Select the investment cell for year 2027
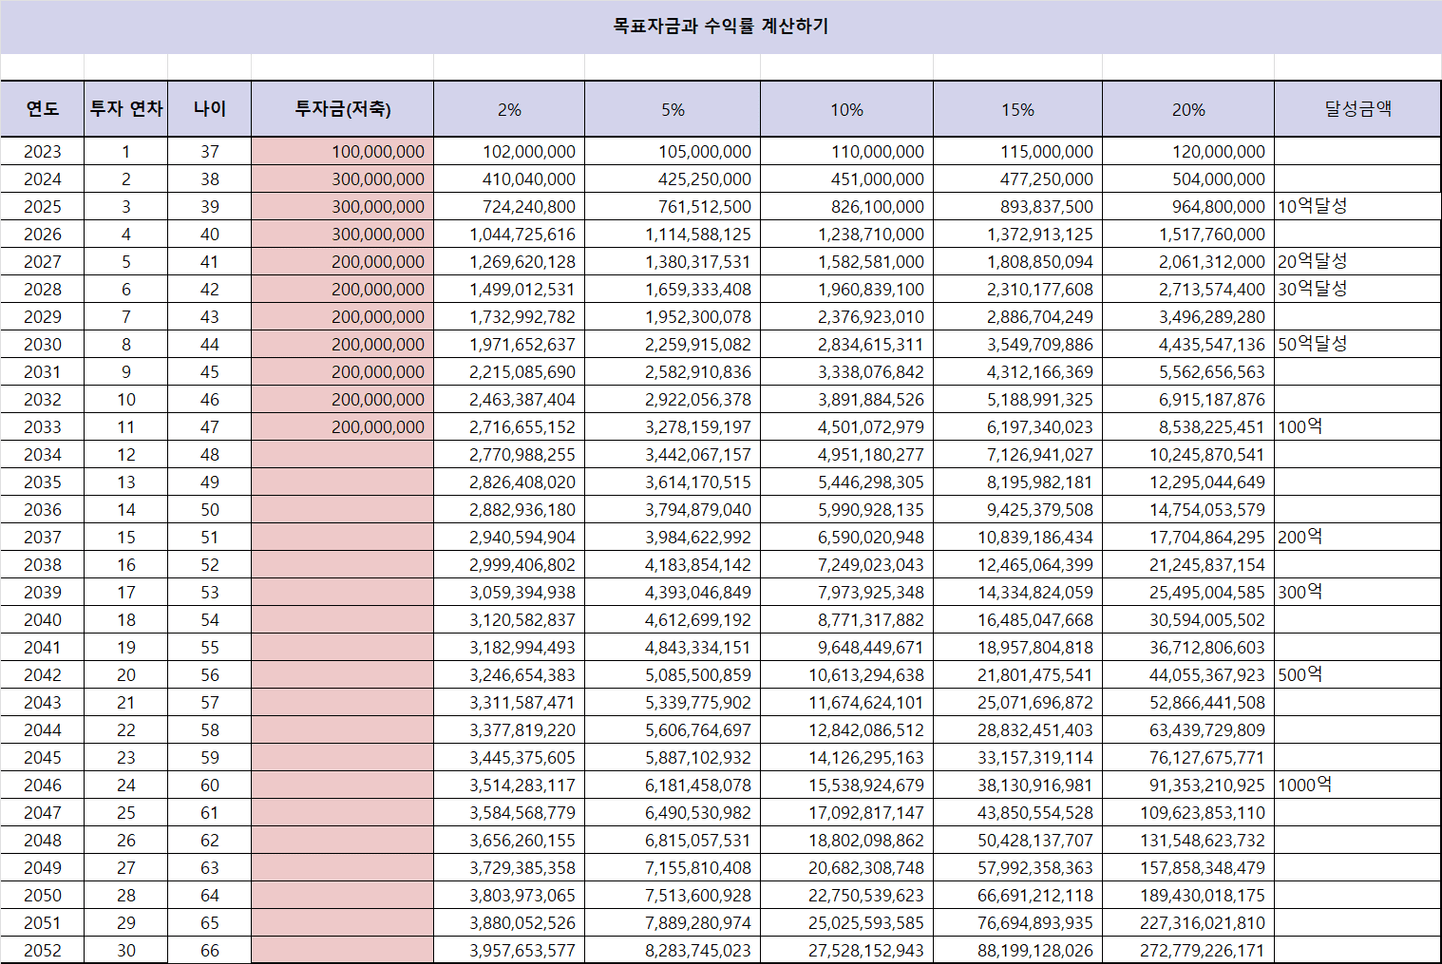 (x=342, y=261)
